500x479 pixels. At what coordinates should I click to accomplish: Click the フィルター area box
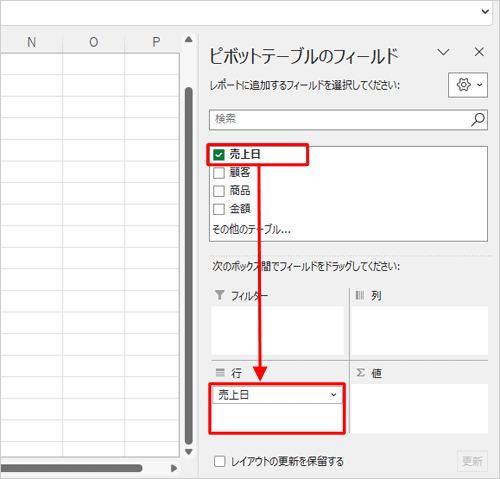coord(278,331)
